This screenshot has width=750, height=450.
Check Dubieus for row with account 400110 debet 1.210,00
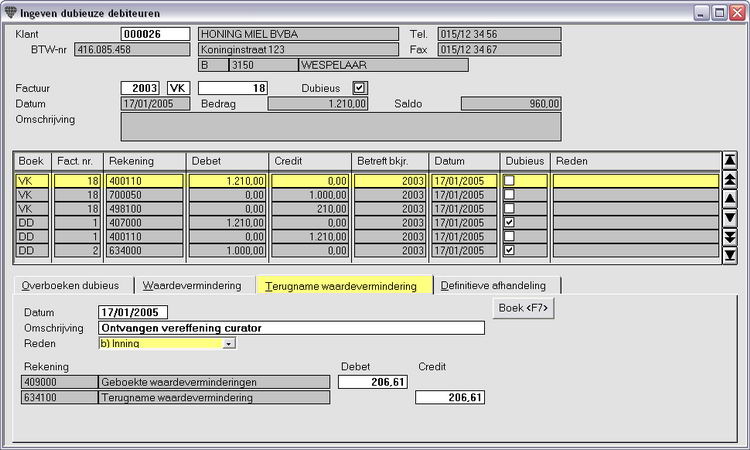509,180
